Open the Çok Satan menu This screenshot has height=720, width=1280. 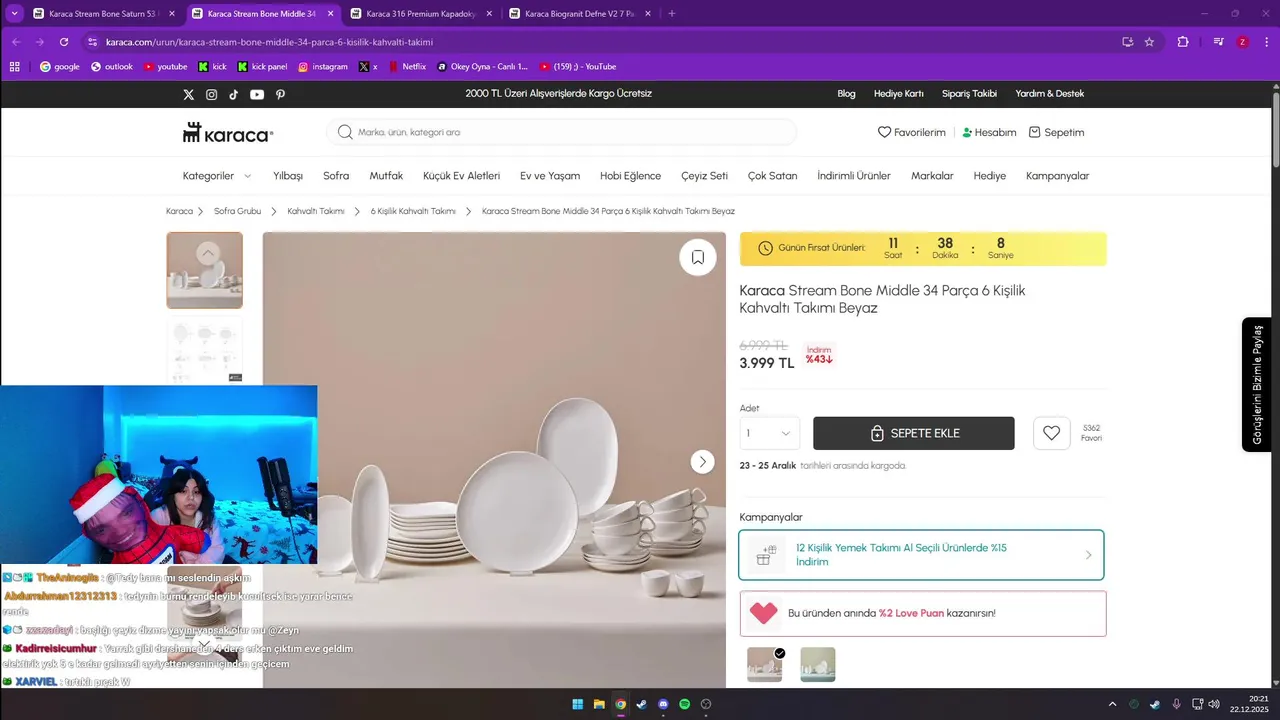pos(772,176)
